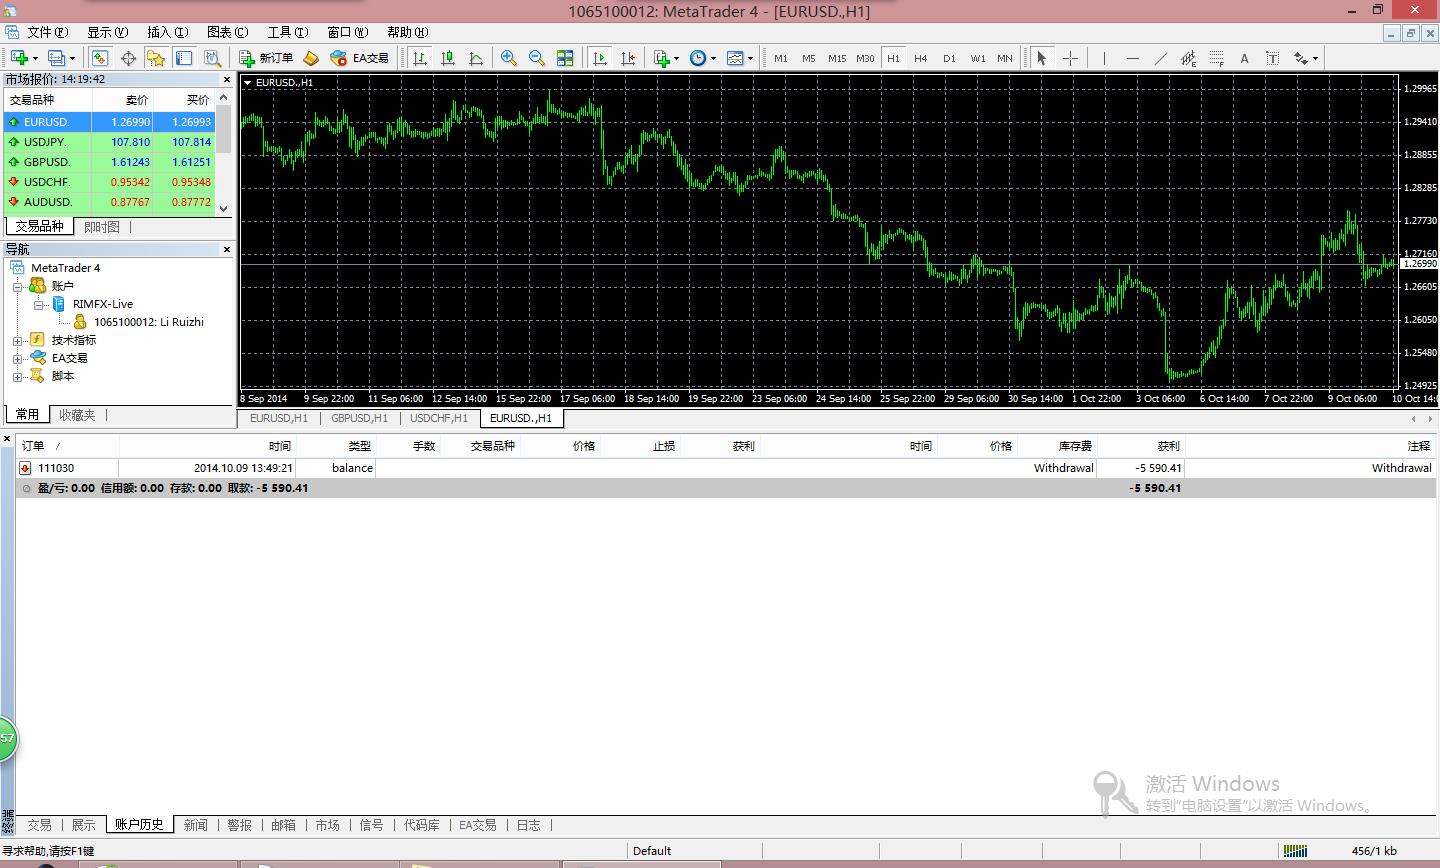Open the 日志 terminal tab
1440x868 pixels.
coord(529,825)
